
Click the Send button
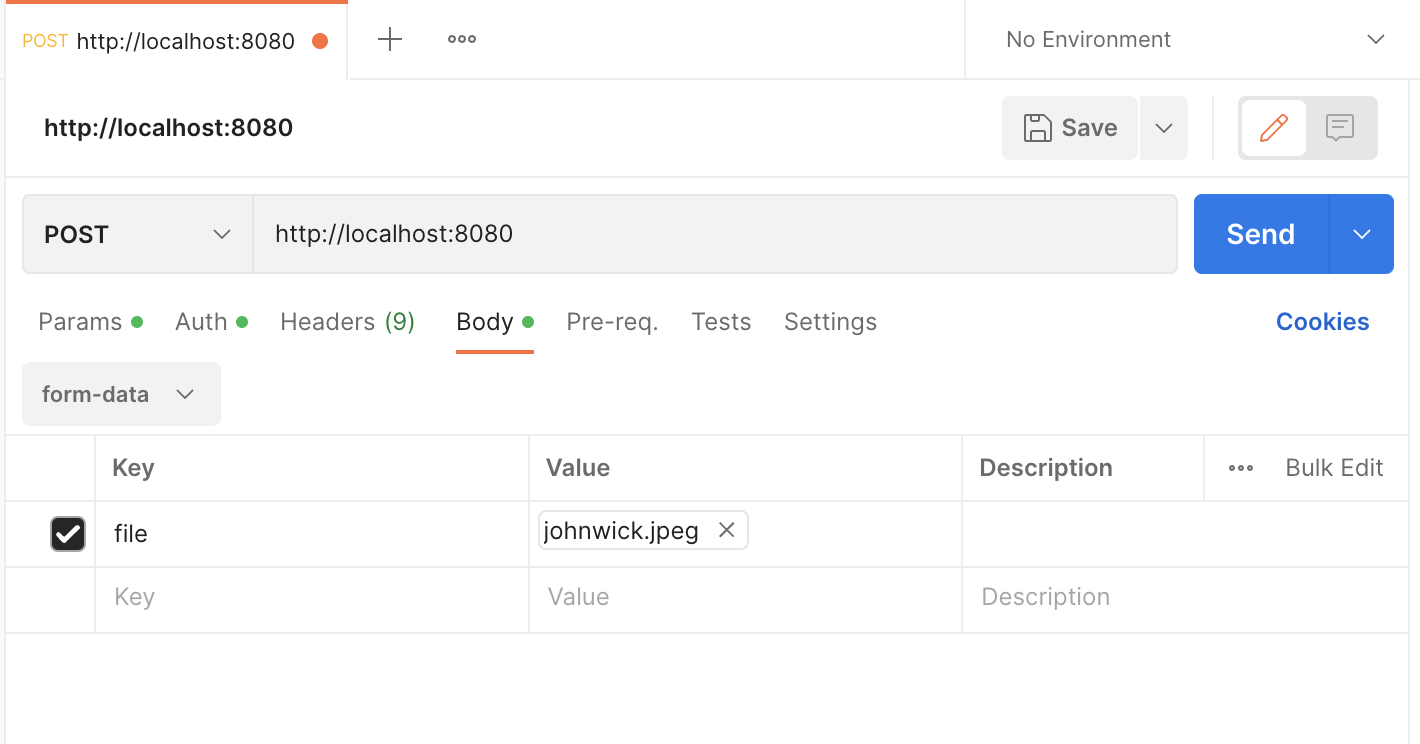coord(1259,234)
